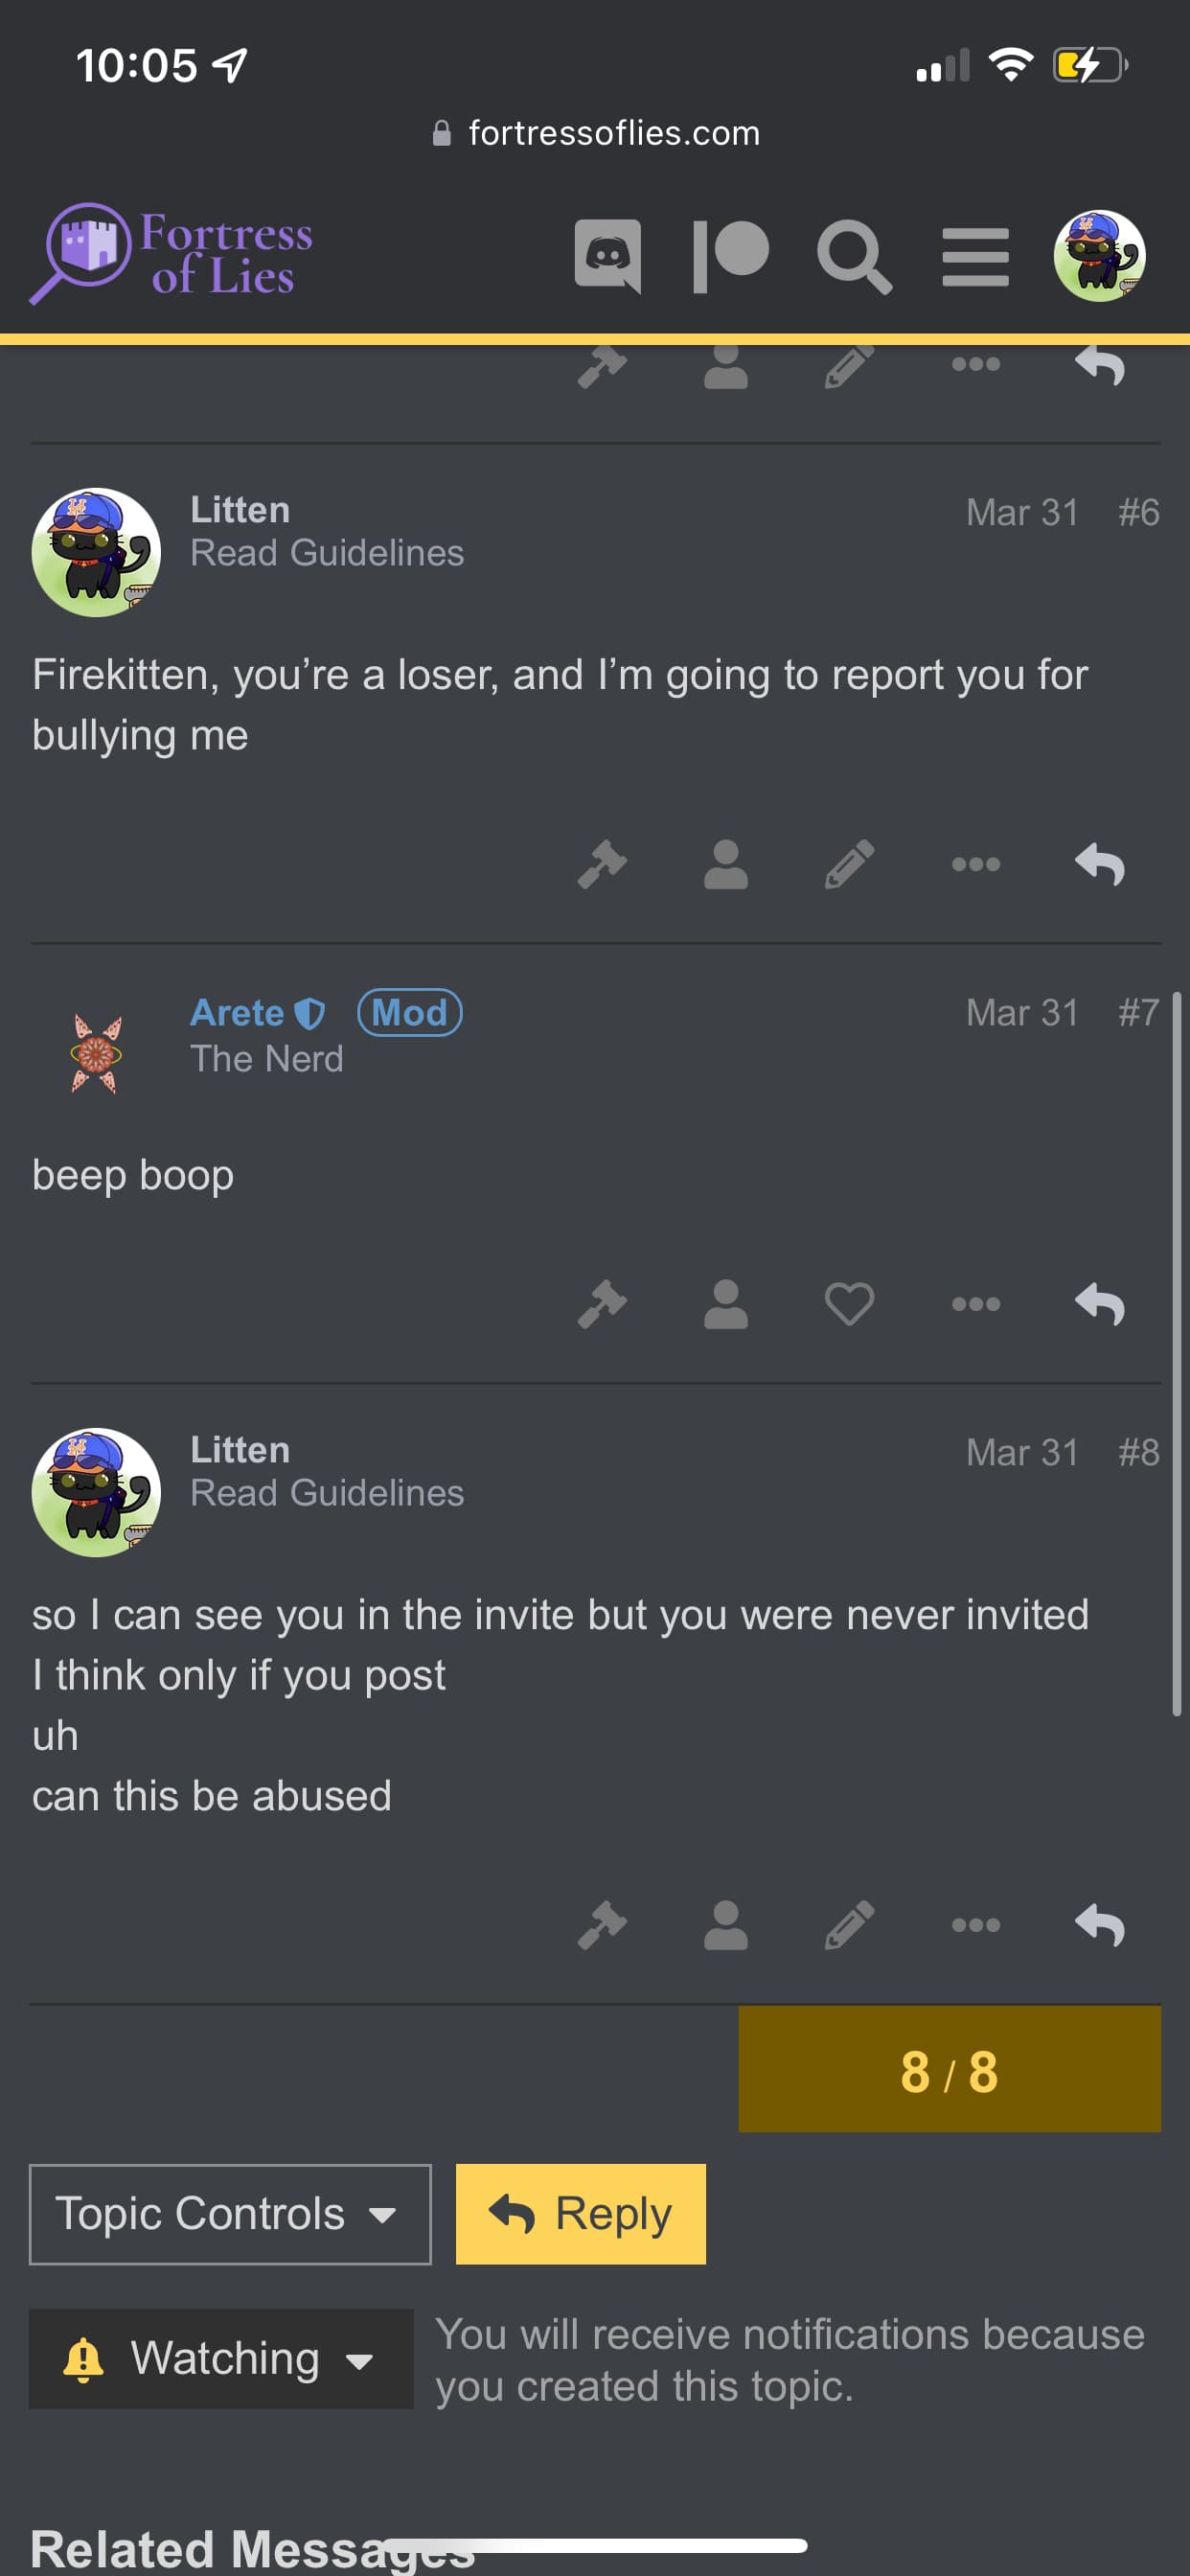Reply arrow on post #8
This screenshot has height=2576, width=1190.
1099,1925
